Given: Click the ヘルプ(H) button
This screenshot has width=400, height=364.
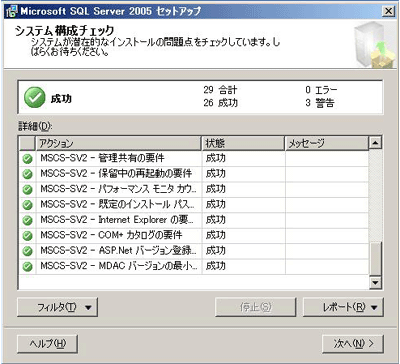Looking at the screenshot, I should [47, 344].
